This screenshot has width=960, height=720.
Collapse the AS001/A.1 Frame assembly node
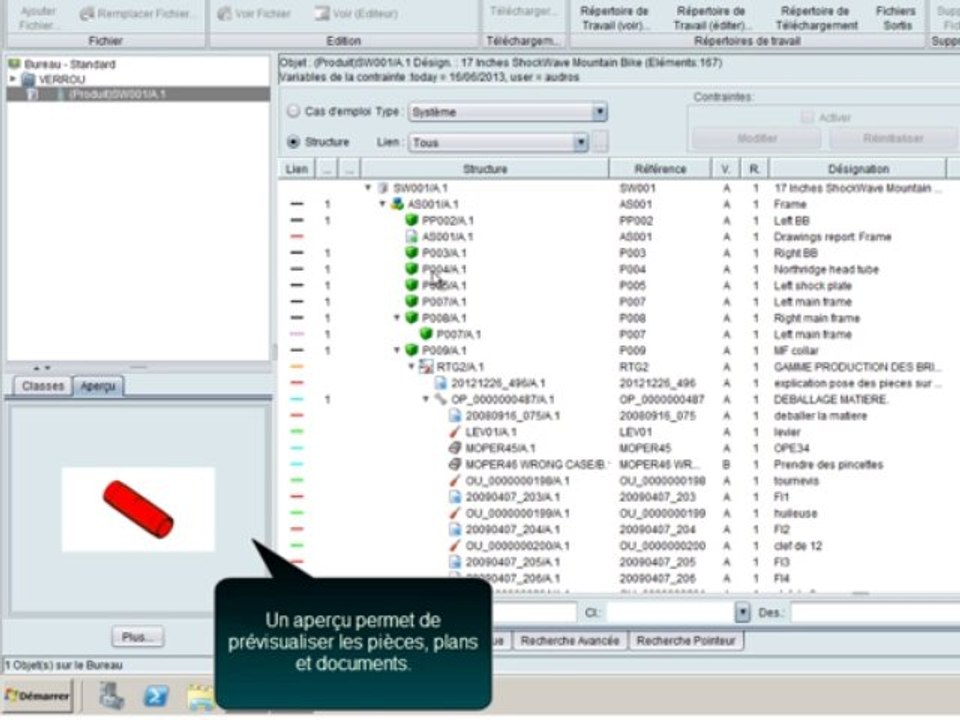point(383,204)
